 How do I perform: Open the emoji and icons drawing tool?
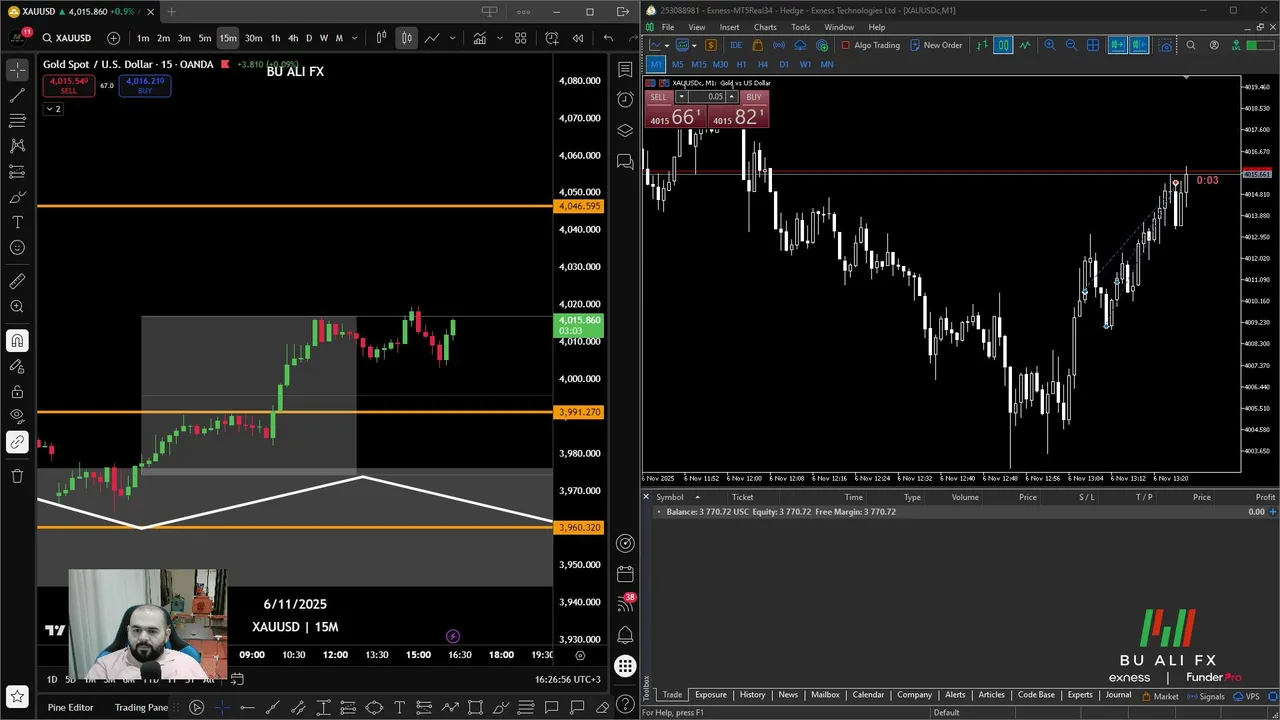(17, 248)
